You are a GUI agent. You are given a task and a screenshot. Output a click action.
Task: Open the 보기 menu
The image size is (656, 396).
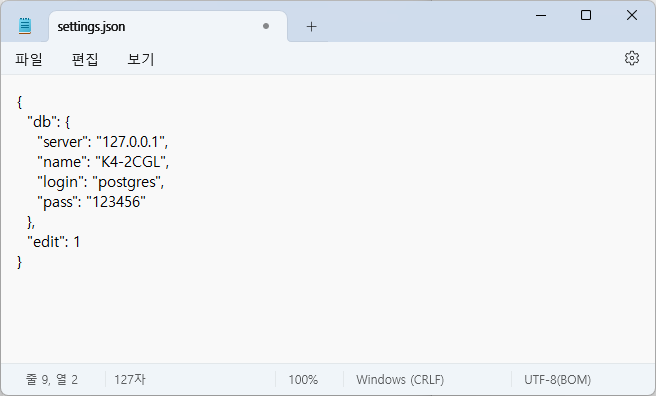[x=141, y=59]
